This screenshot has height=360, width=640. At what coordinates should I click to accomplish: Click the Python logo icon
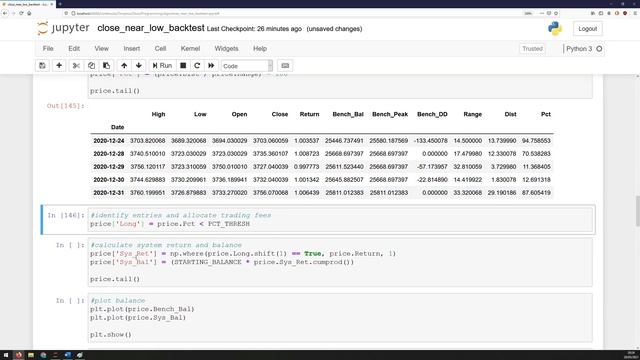tap(555, 29)
